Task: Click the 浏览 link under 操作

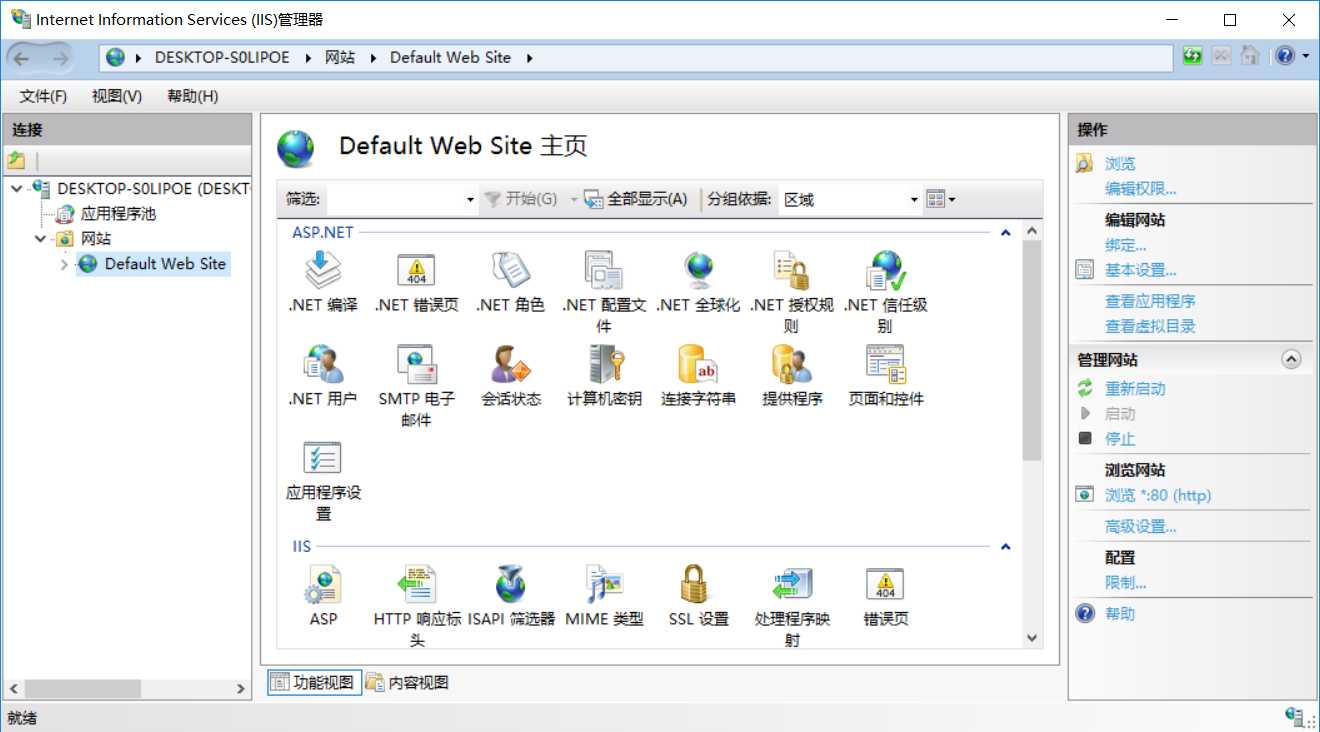Action: click(x=1120, y=164)
